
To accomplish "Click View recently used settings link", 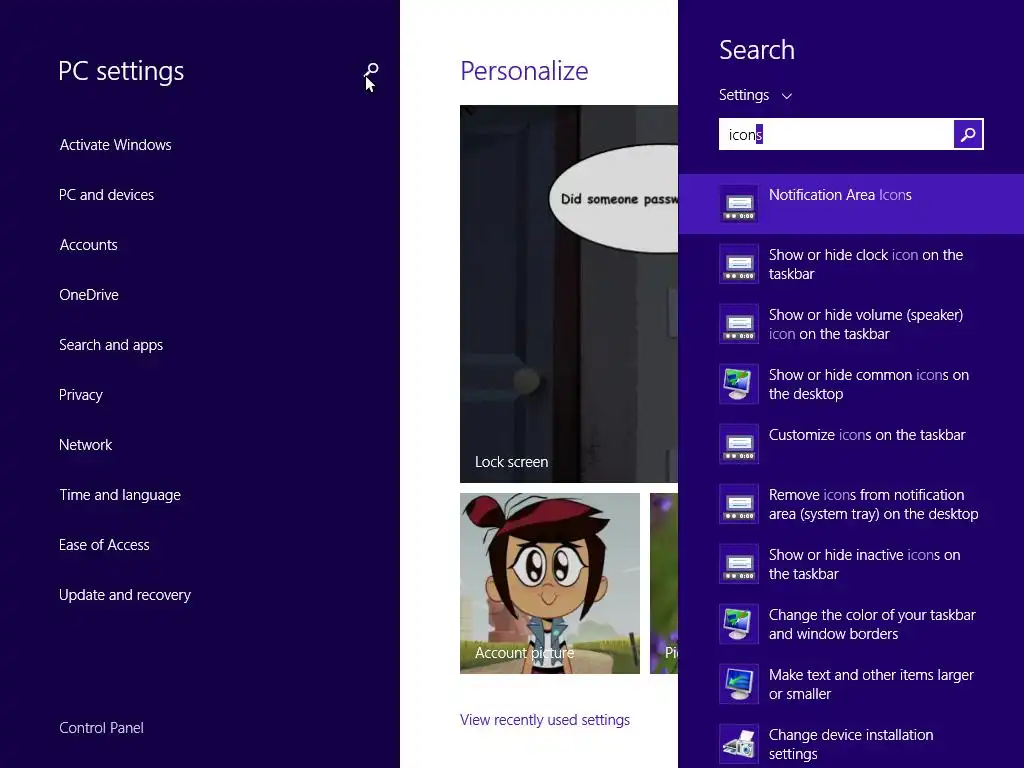I will click(x=545, y=720).
